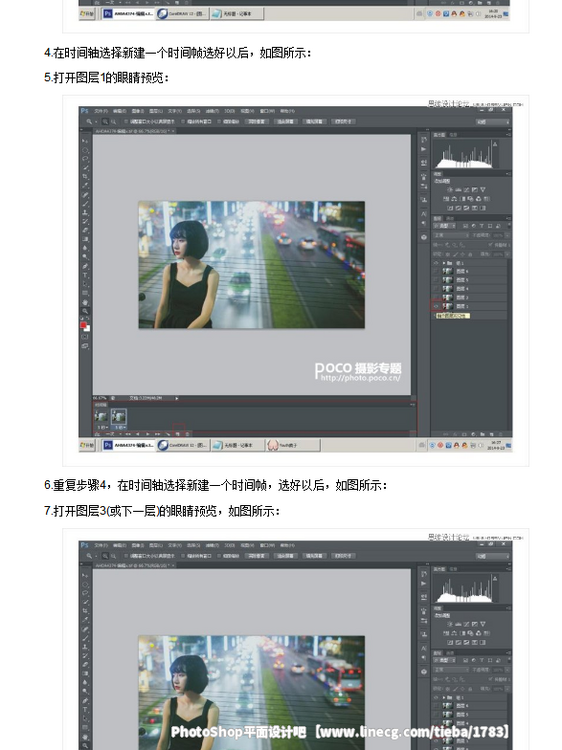This screenshot has height=750, width=562.
Task: Select Eraser tool in step-5 Photoshop screenshot
Action: coord(85,230)
